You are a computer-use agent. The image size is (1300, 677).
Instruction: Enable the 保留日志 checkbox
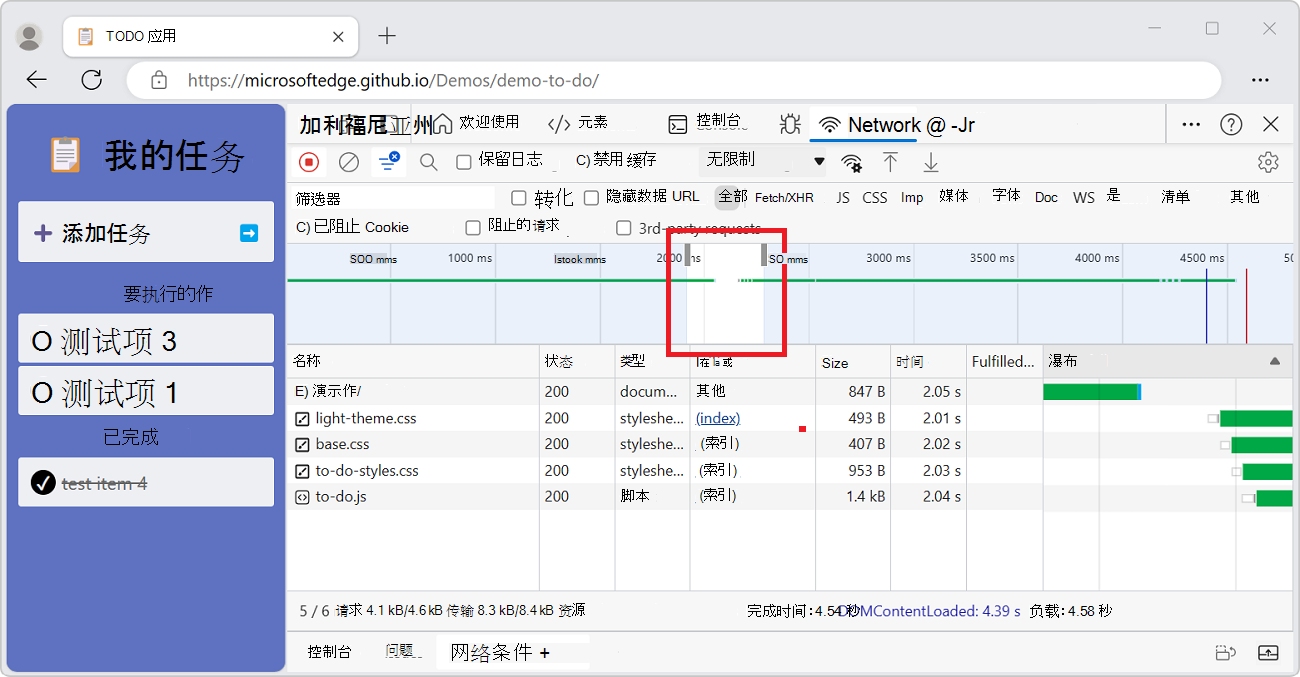tap(464, 162)
